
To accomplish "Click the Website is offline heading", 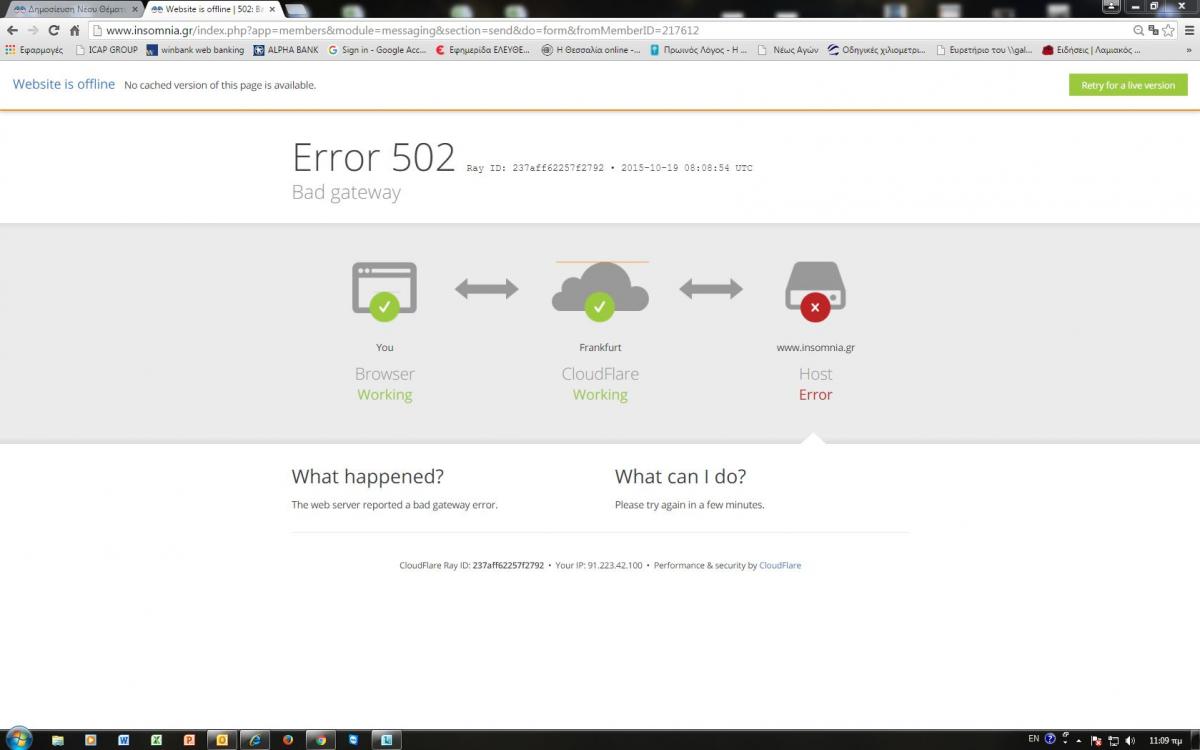I will point(64,84).
